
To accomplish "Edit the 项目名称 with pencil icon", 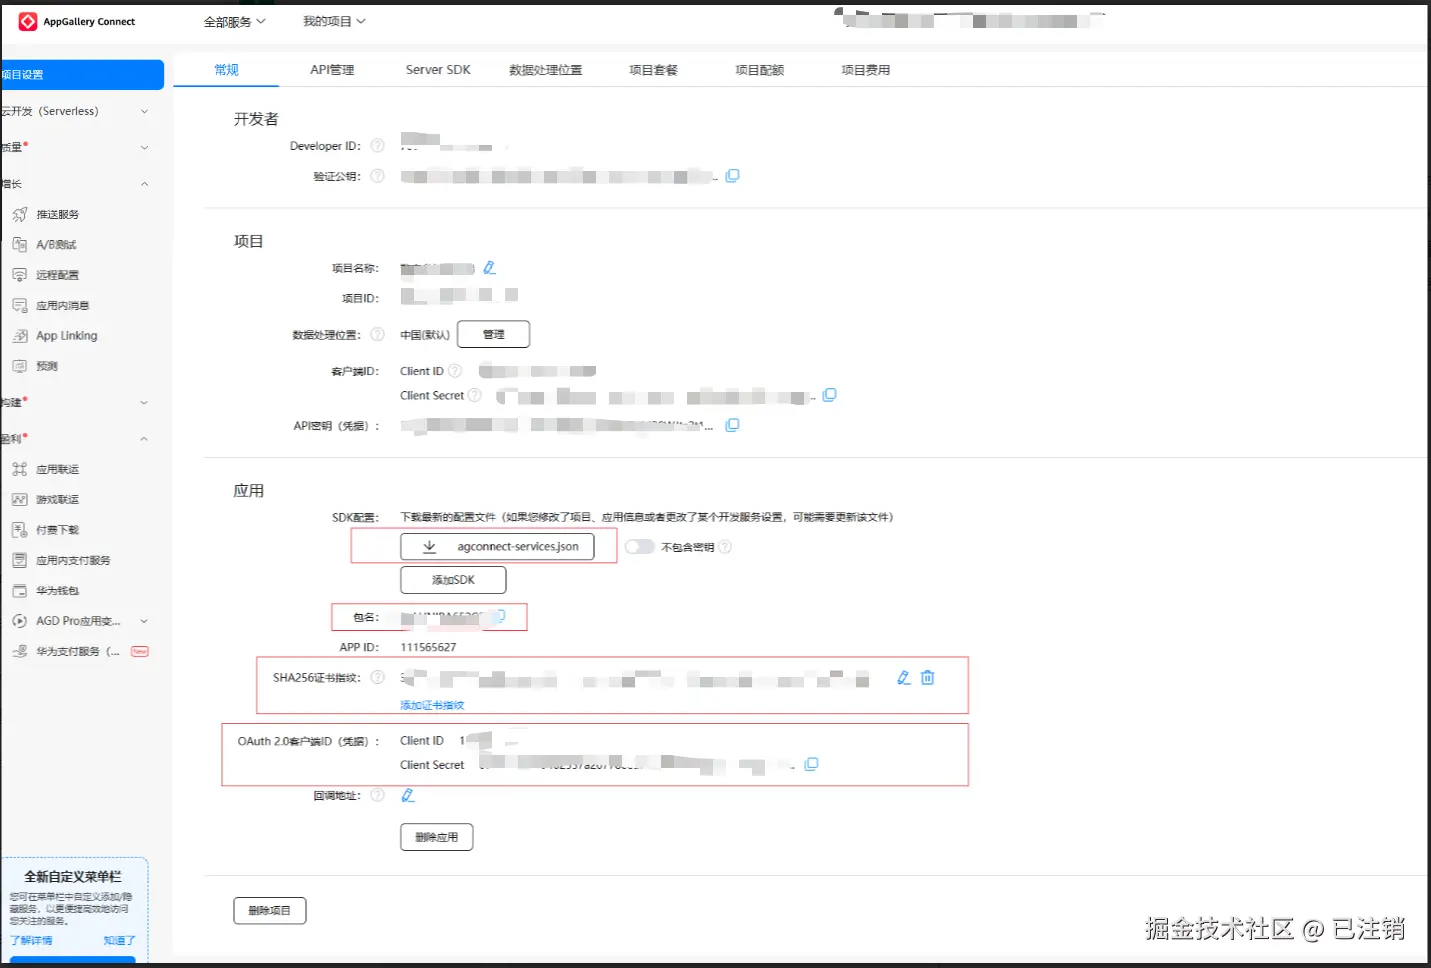I will click(x=489, y=268).
